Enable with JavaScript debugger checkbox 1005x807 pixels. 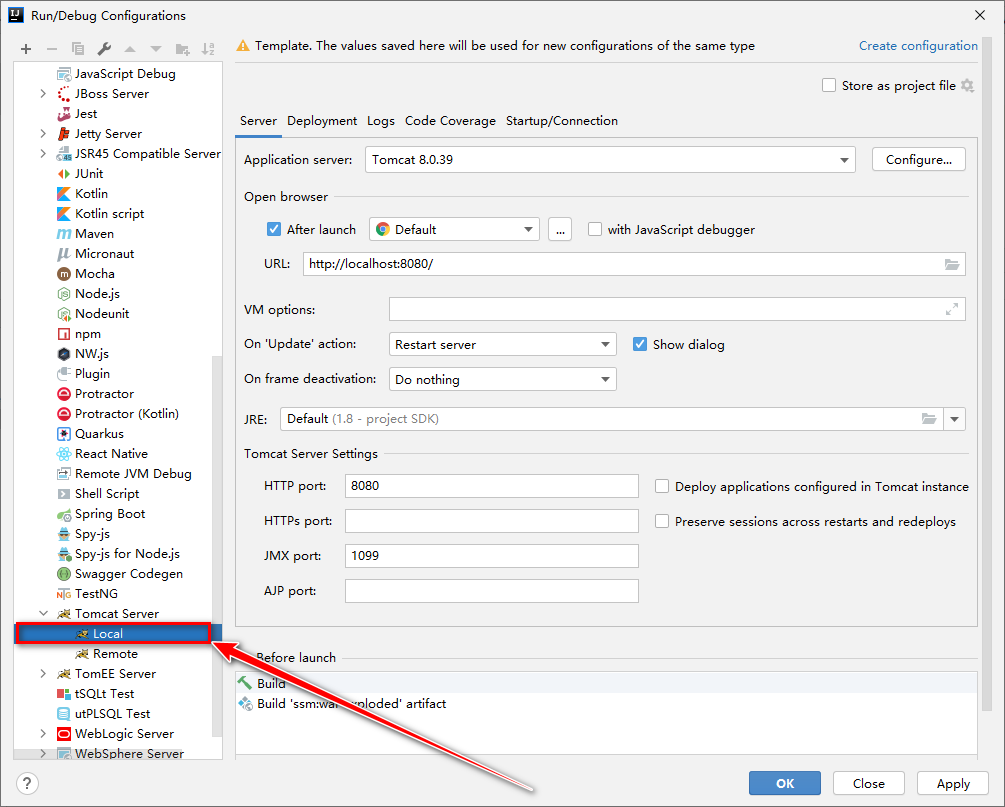point(595,229)
